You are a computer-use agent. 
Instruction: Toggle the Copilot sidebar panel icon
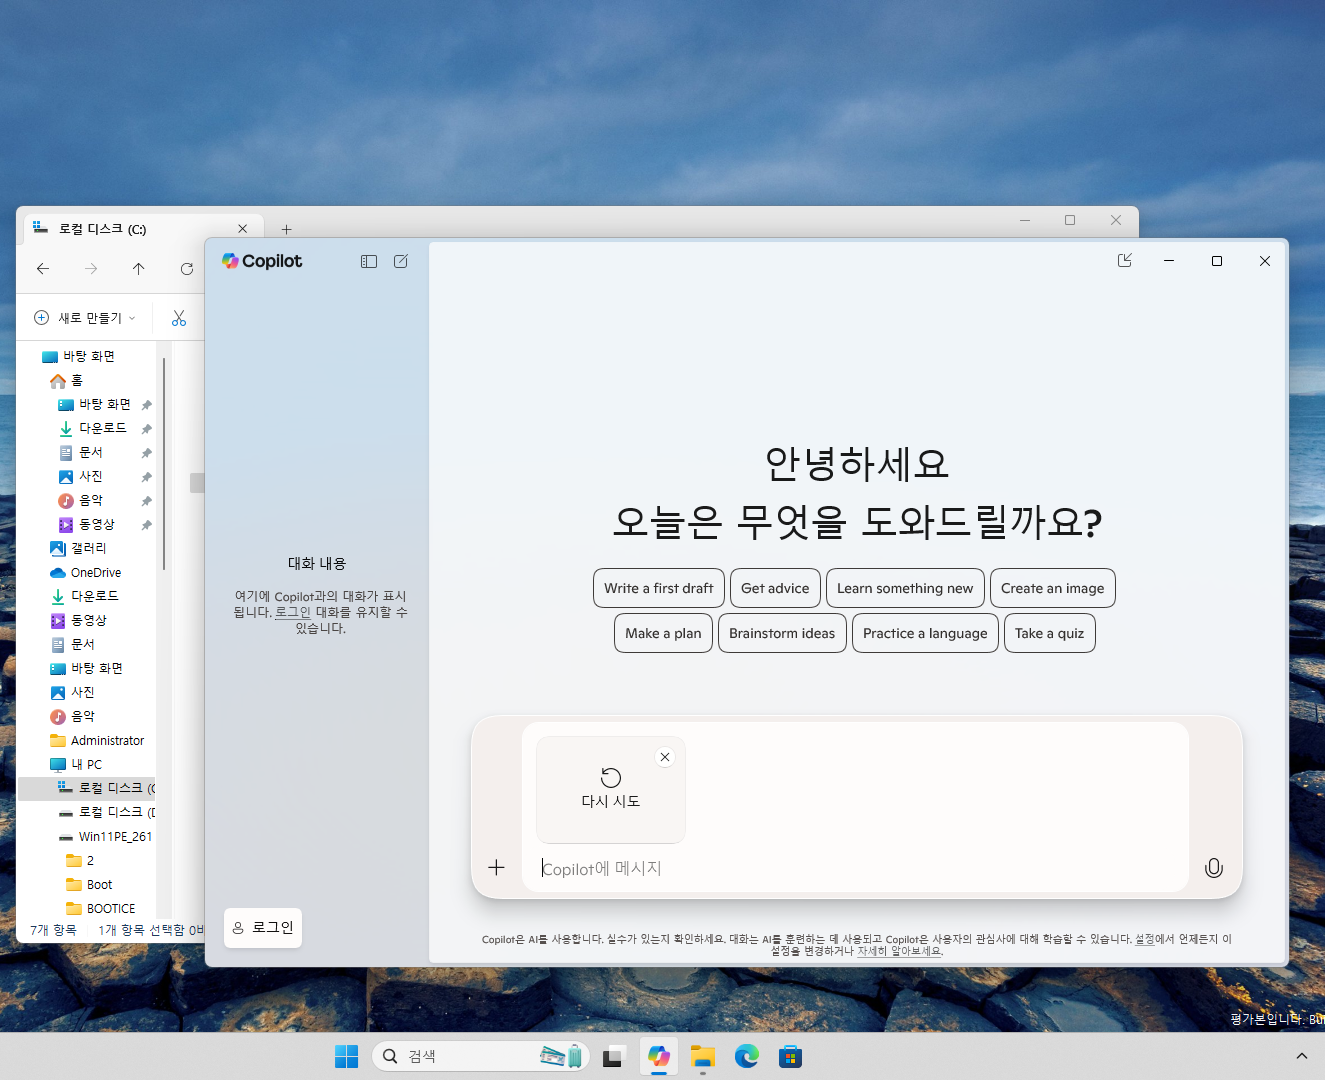(369, 261)
